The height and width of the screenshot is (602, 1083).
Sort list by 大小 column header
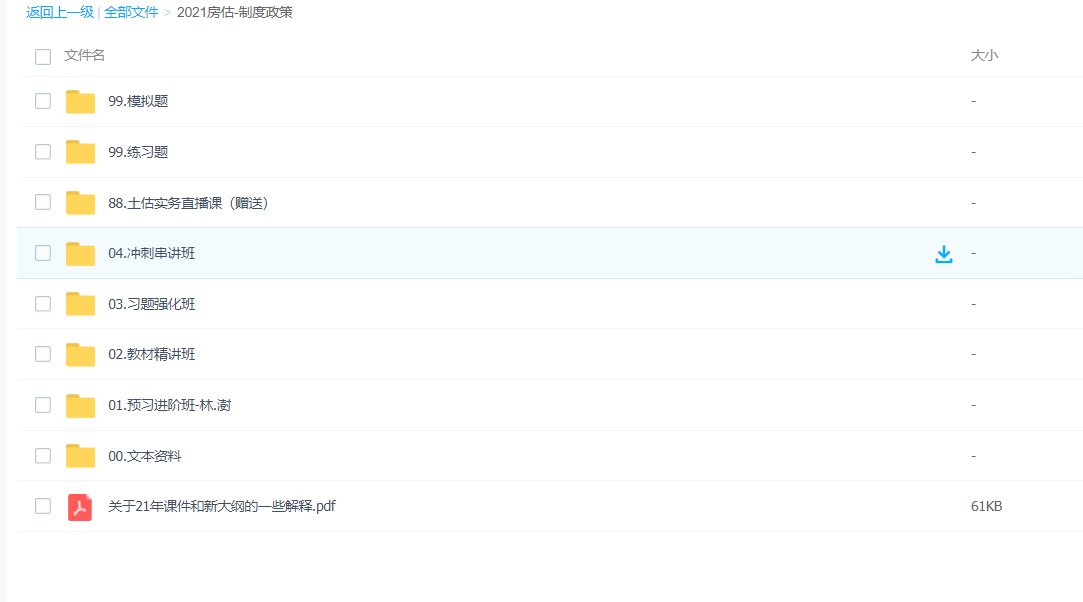tap(984, 55)
